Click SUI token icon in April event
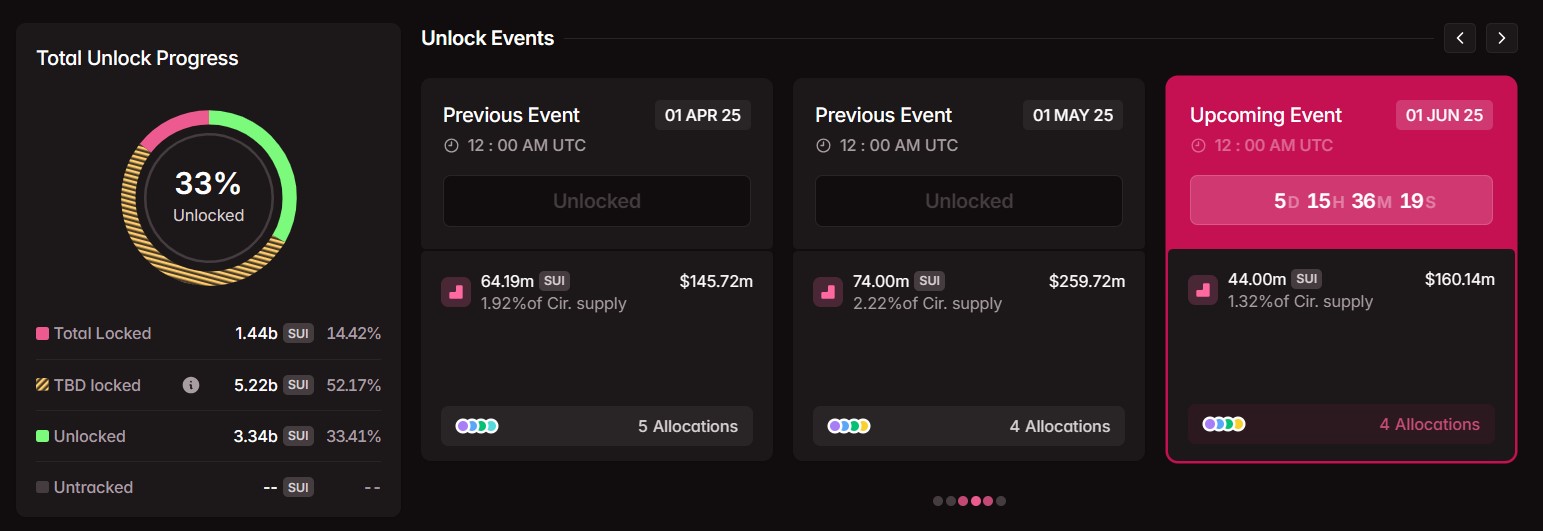 [x=456, y=291]
